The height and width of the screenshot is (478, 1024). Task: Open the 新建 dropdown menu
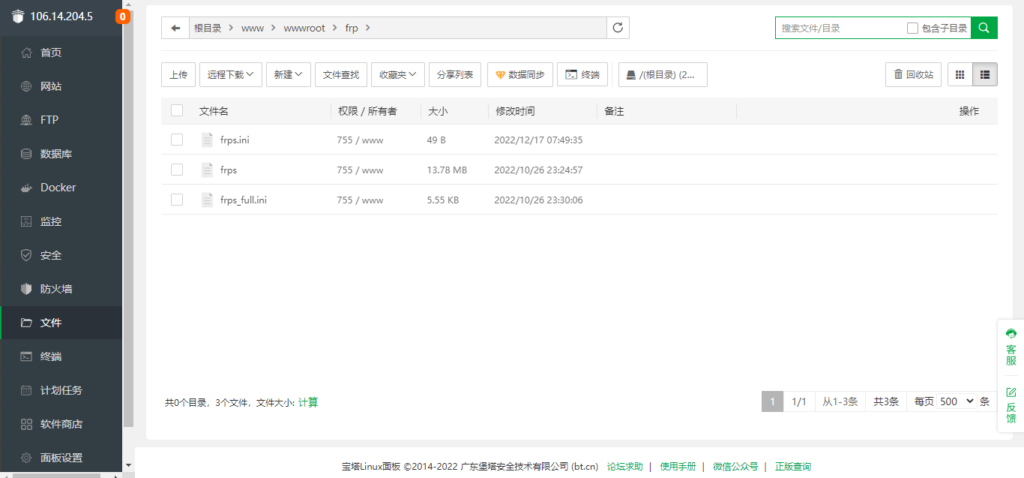point(288,74)
